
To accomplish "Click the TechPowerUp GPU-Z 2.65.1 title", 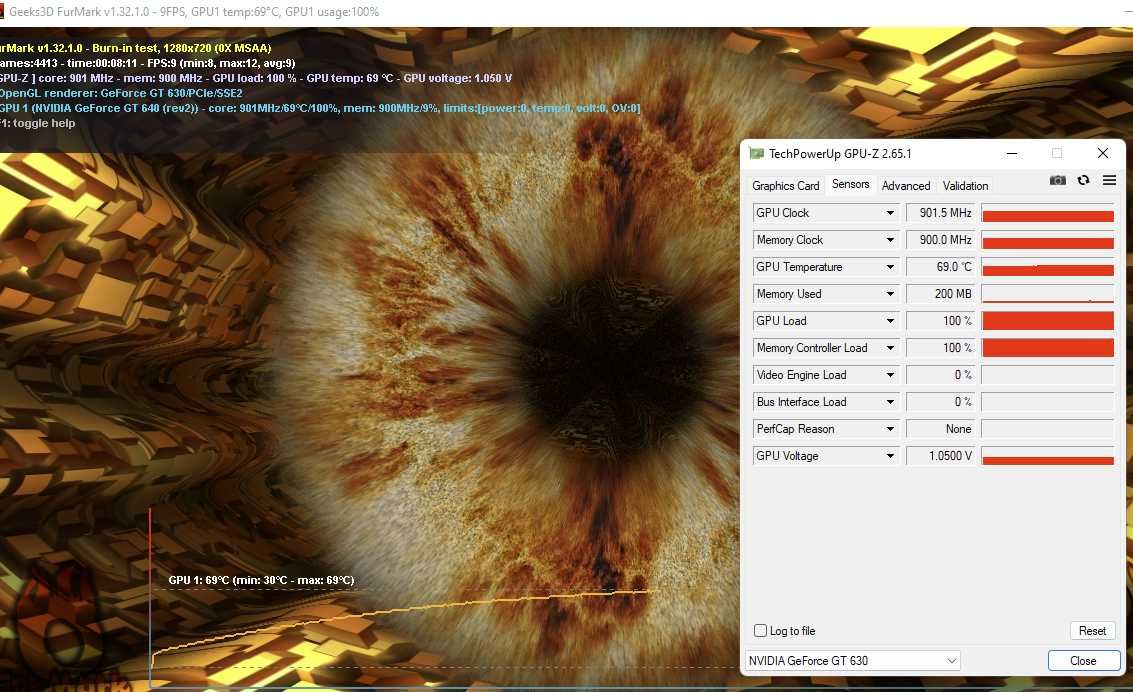I will tap(840, 153).
